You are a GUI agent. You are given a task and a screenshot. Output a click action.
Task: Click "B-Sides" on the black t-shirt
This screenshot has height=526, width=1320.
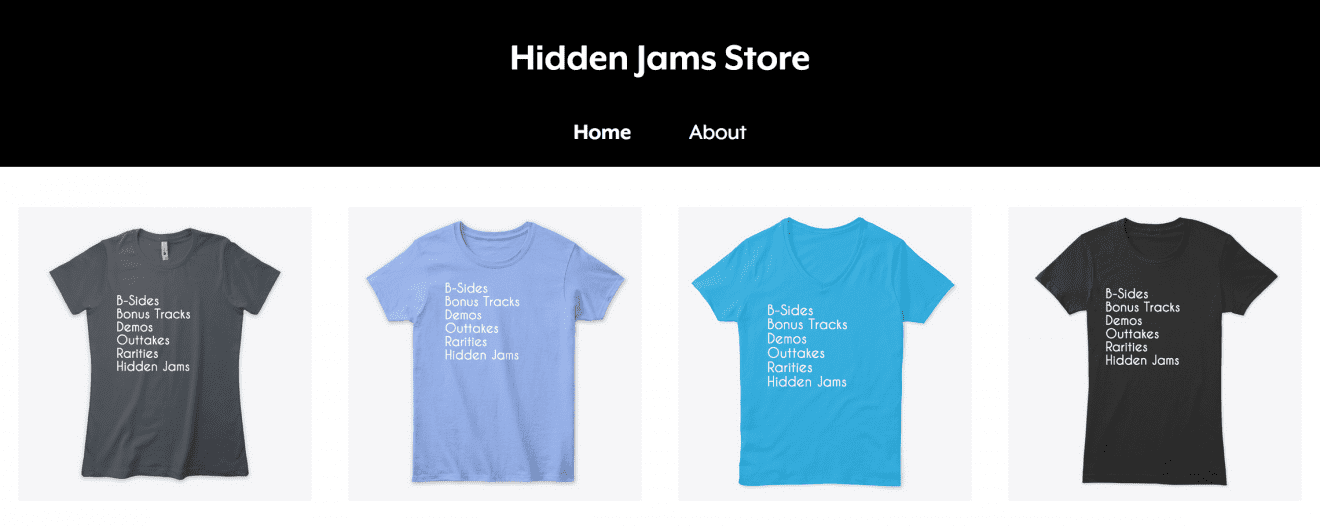tap(1127, 294)
